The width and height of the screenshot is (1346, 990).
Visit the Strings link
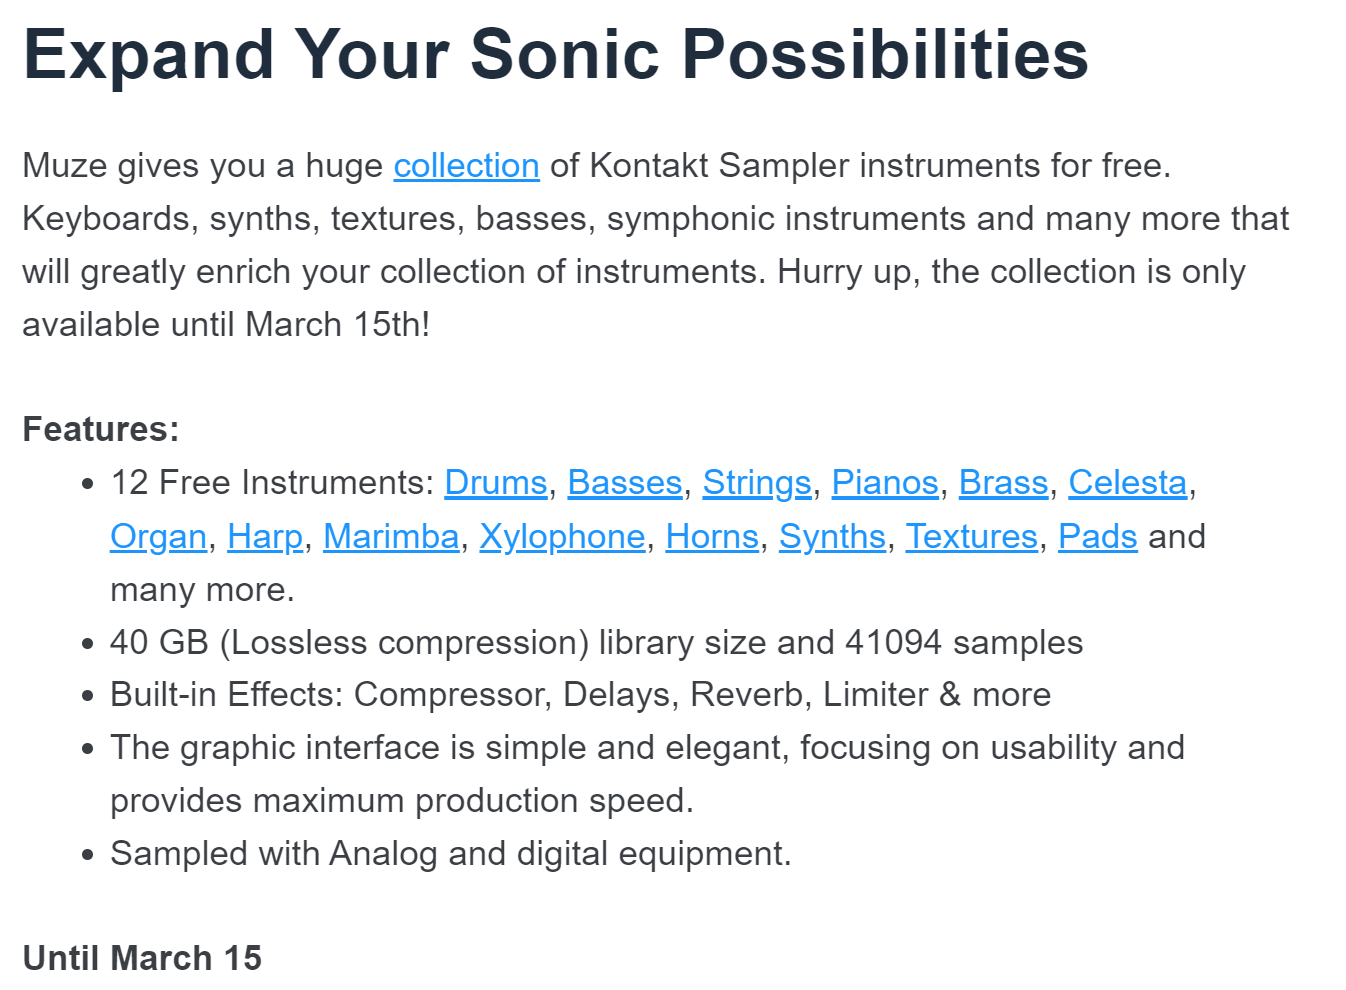[757, 483]
